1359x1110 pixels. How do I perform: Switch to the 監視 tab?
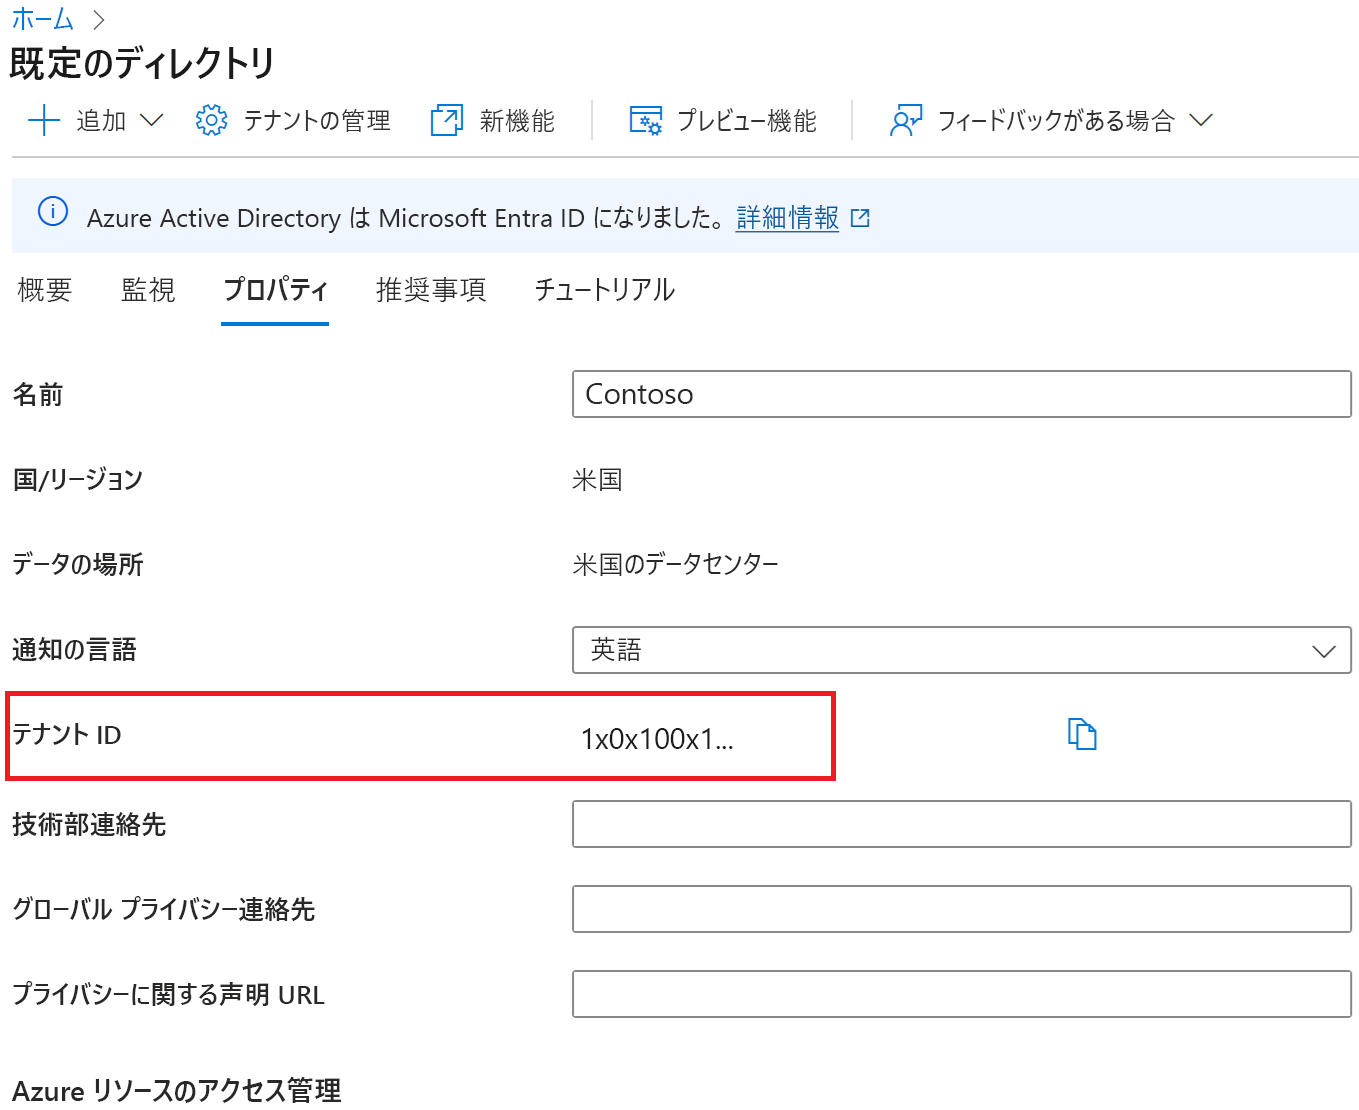coord(148,290)
